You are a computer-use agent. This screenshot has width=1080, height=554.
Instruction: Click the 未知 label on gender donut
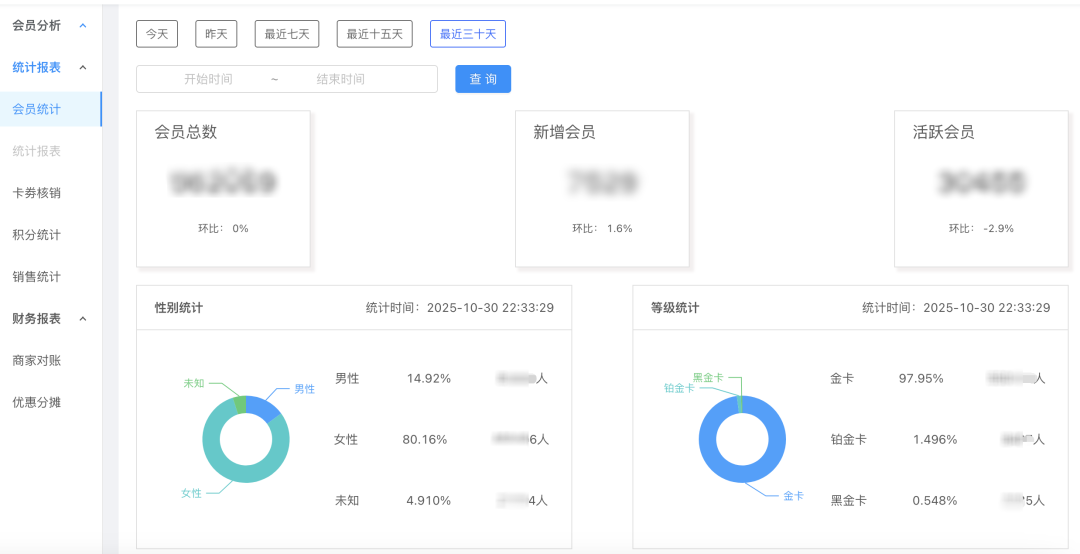pos(194,383)
